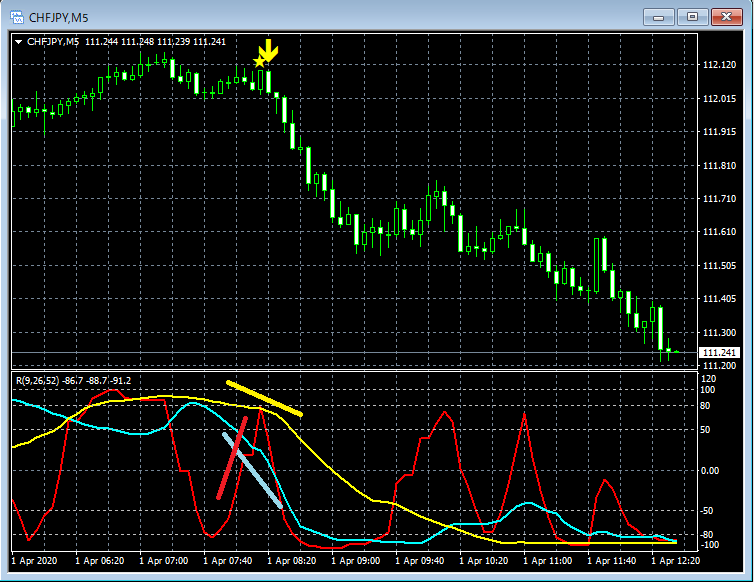This screenshot has width=754, height=582.
Task: Select the yellow down arrow sell signal
Action: (x=268, y=51)
